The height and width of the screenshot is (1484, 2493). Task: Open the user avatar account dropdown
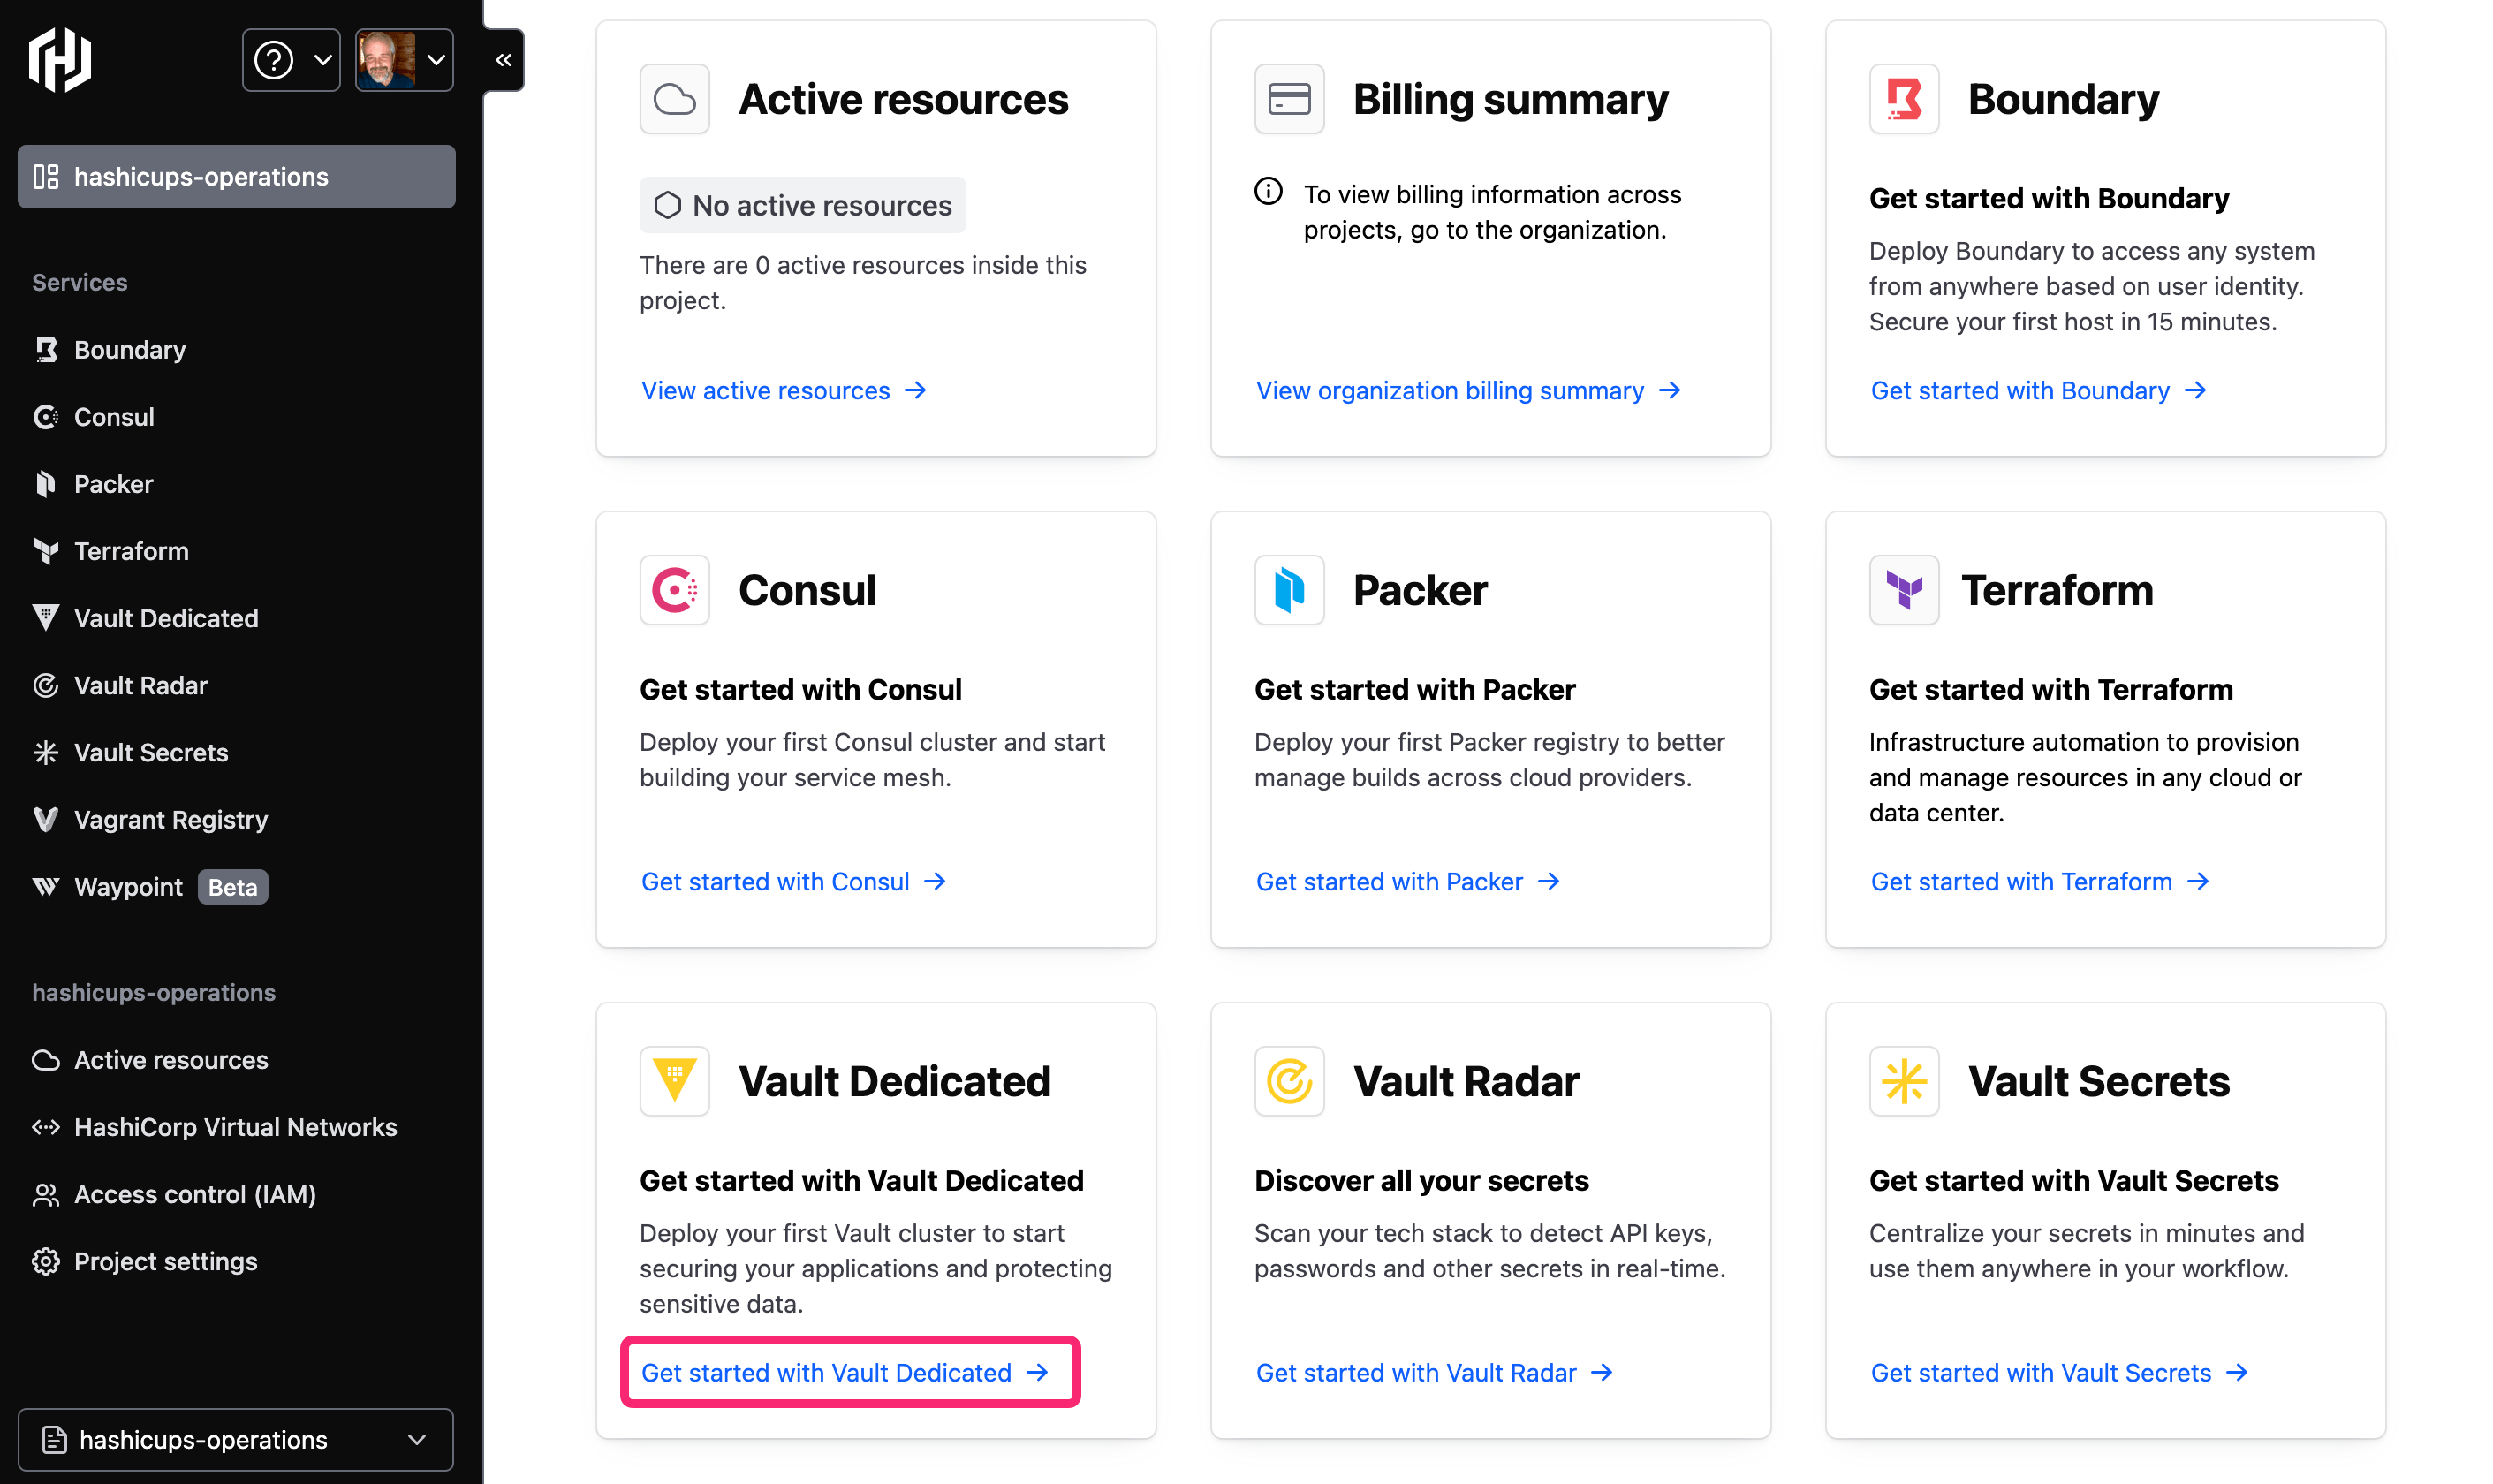(x=404, y=60)
